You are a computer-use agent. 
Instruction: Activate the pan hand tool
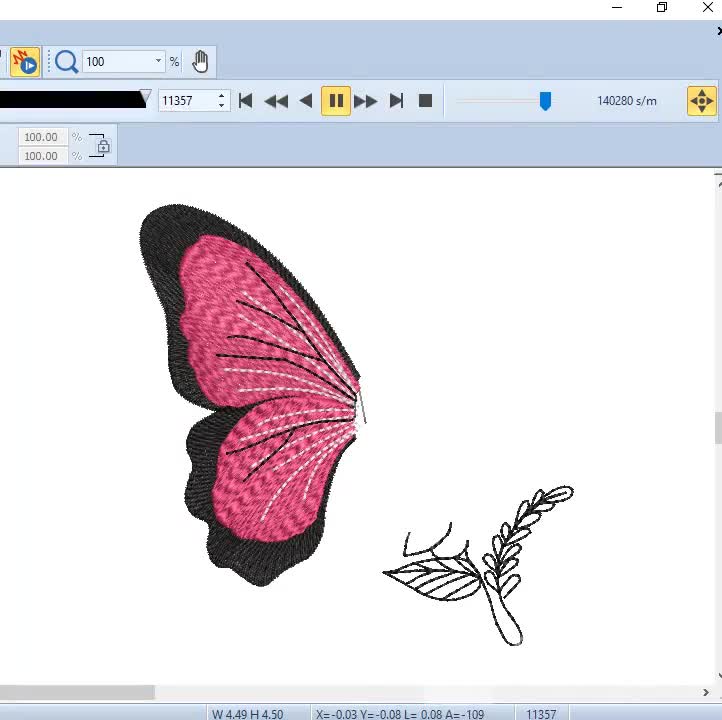[200, 62]
